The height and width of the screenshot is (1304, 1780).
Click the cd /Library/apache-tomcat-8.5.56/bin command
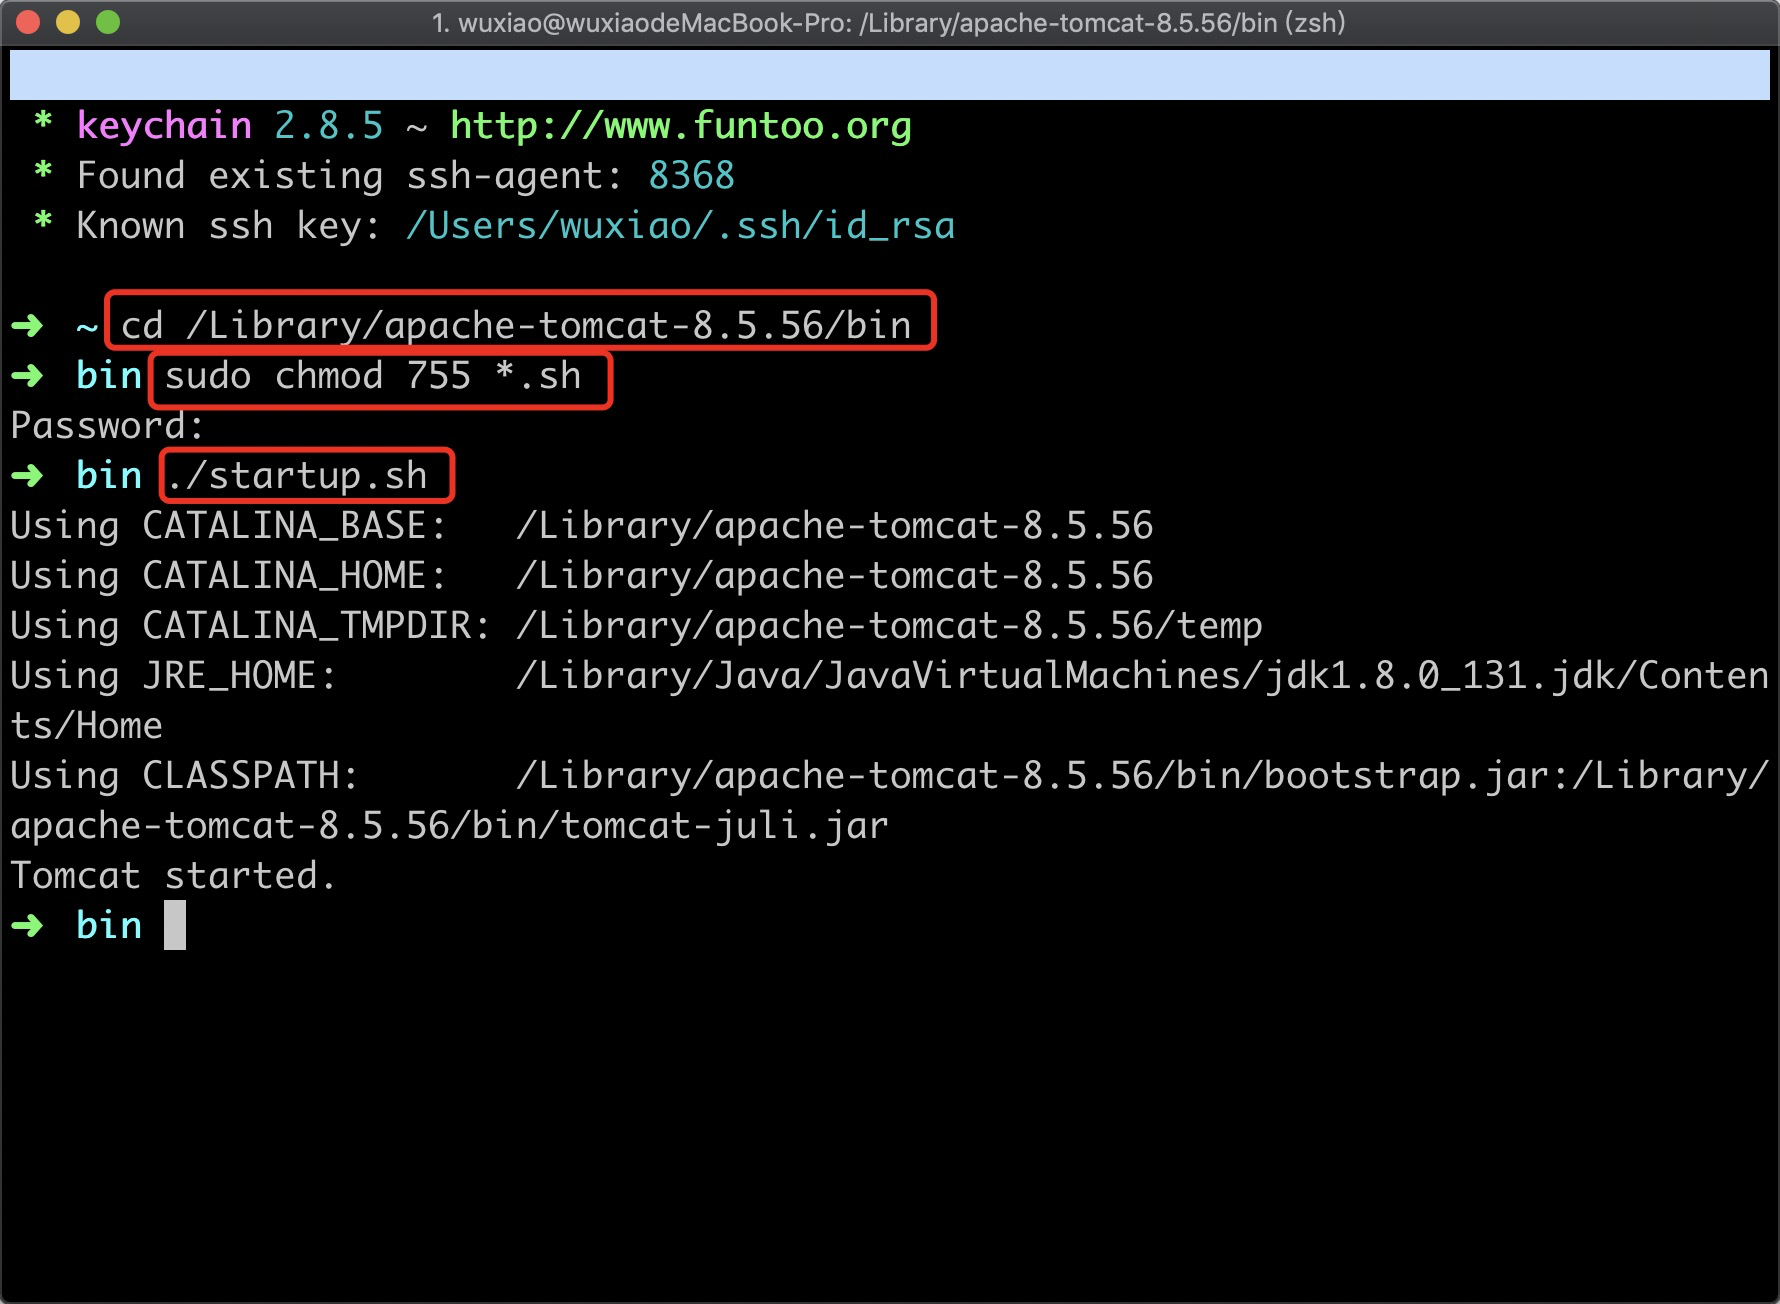point(517,326)
